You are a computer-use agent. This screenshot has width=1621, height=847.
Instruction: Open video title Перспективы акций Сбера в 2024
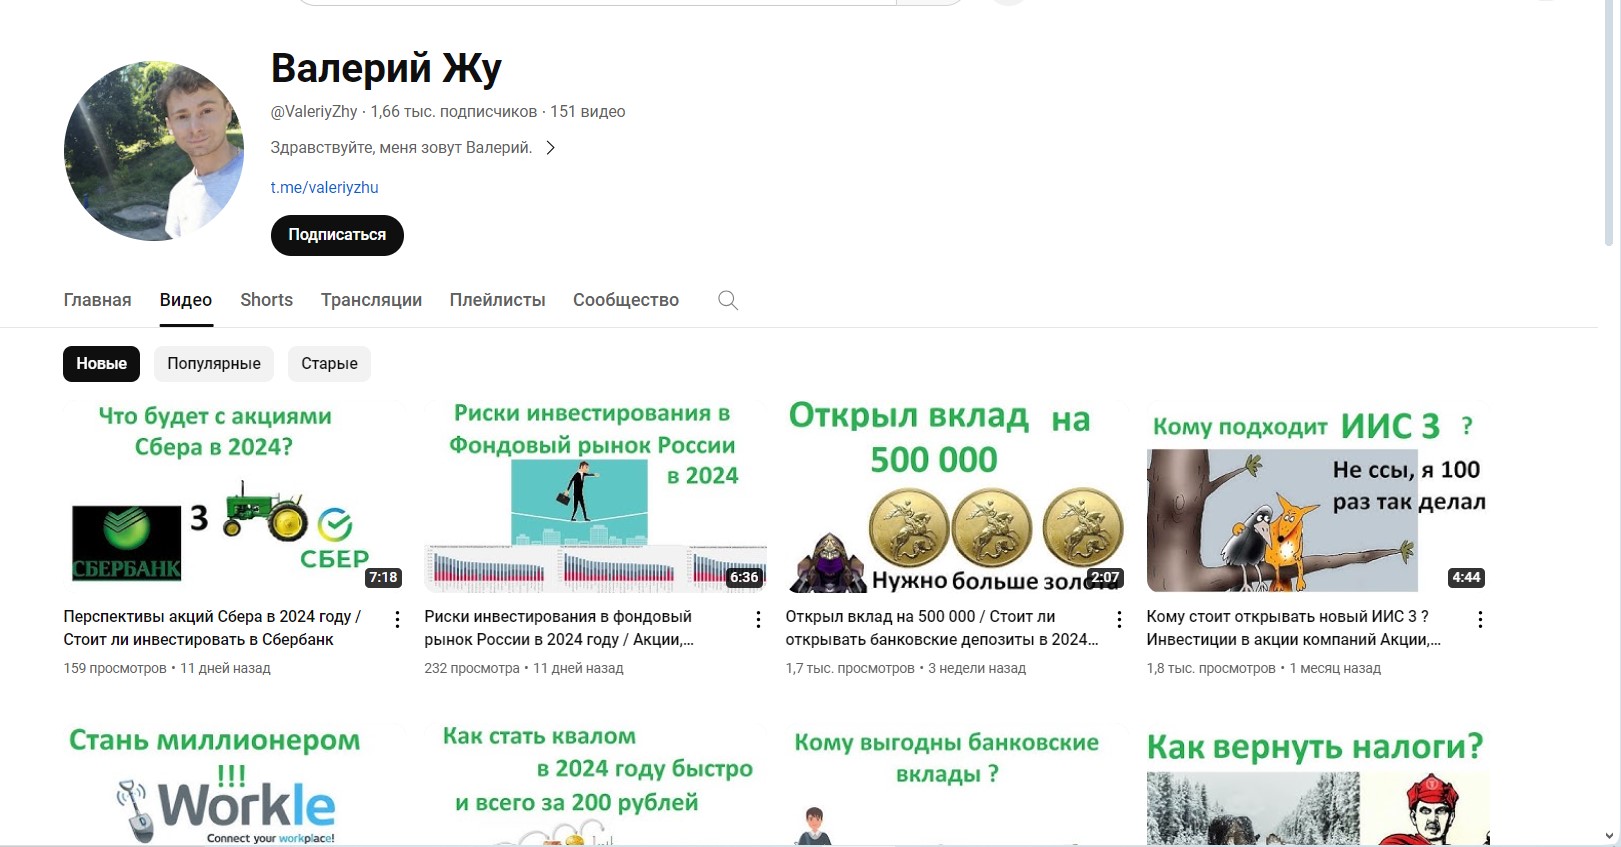(212, 628)
